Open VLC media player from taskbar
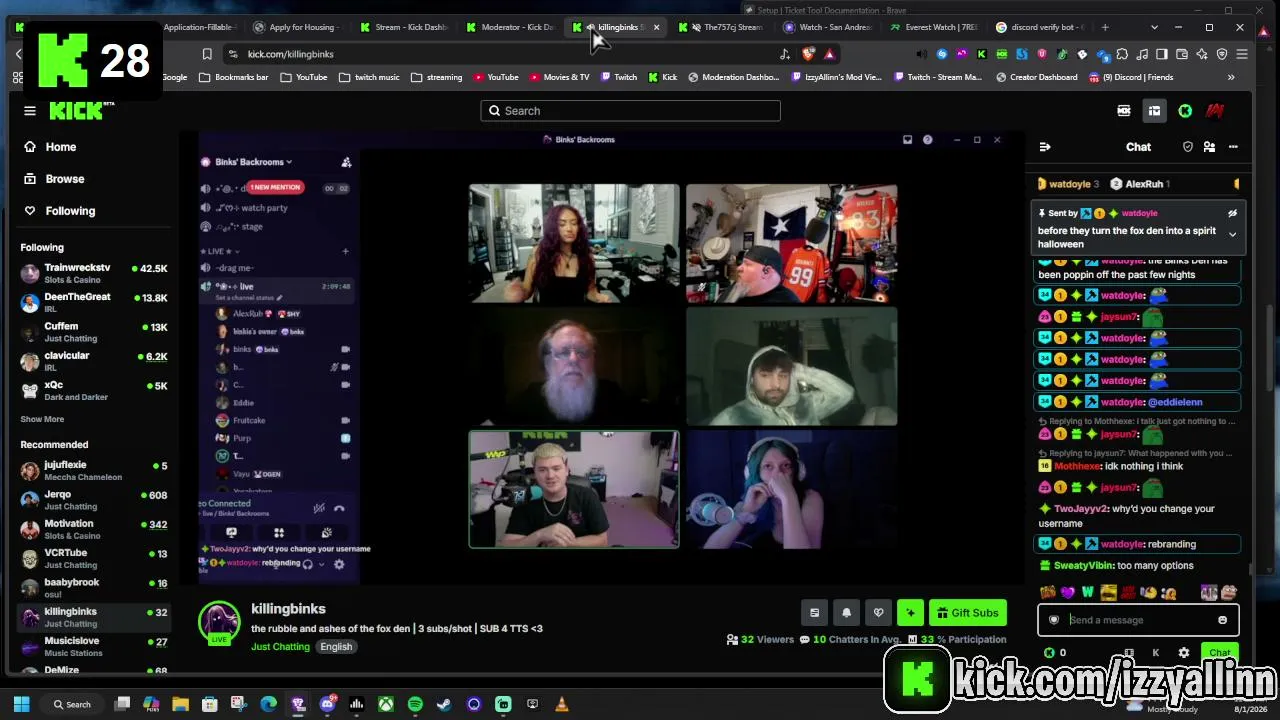Screen dimensions: 1280x720 click(x=561, y=704)
